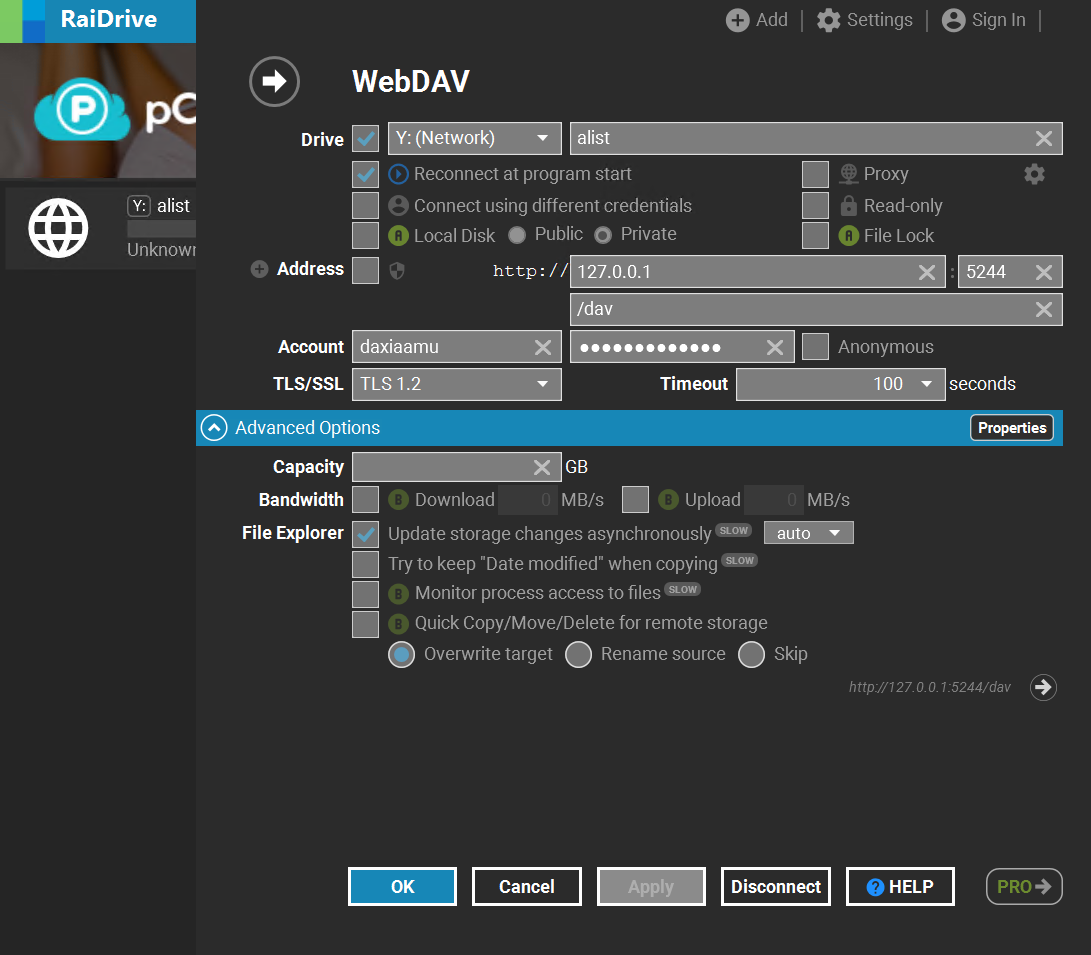Click the plus icon beside Address
1091x955 pixels.
click(259, 269)
